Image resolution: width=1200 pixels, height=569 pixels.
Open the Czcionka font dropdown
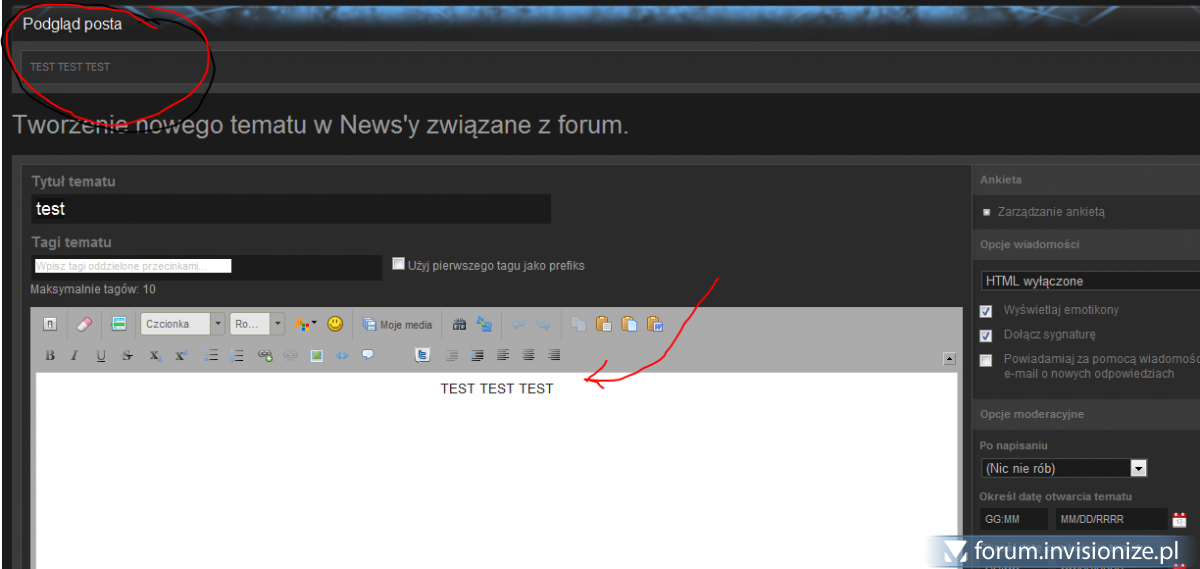point(183,324)
